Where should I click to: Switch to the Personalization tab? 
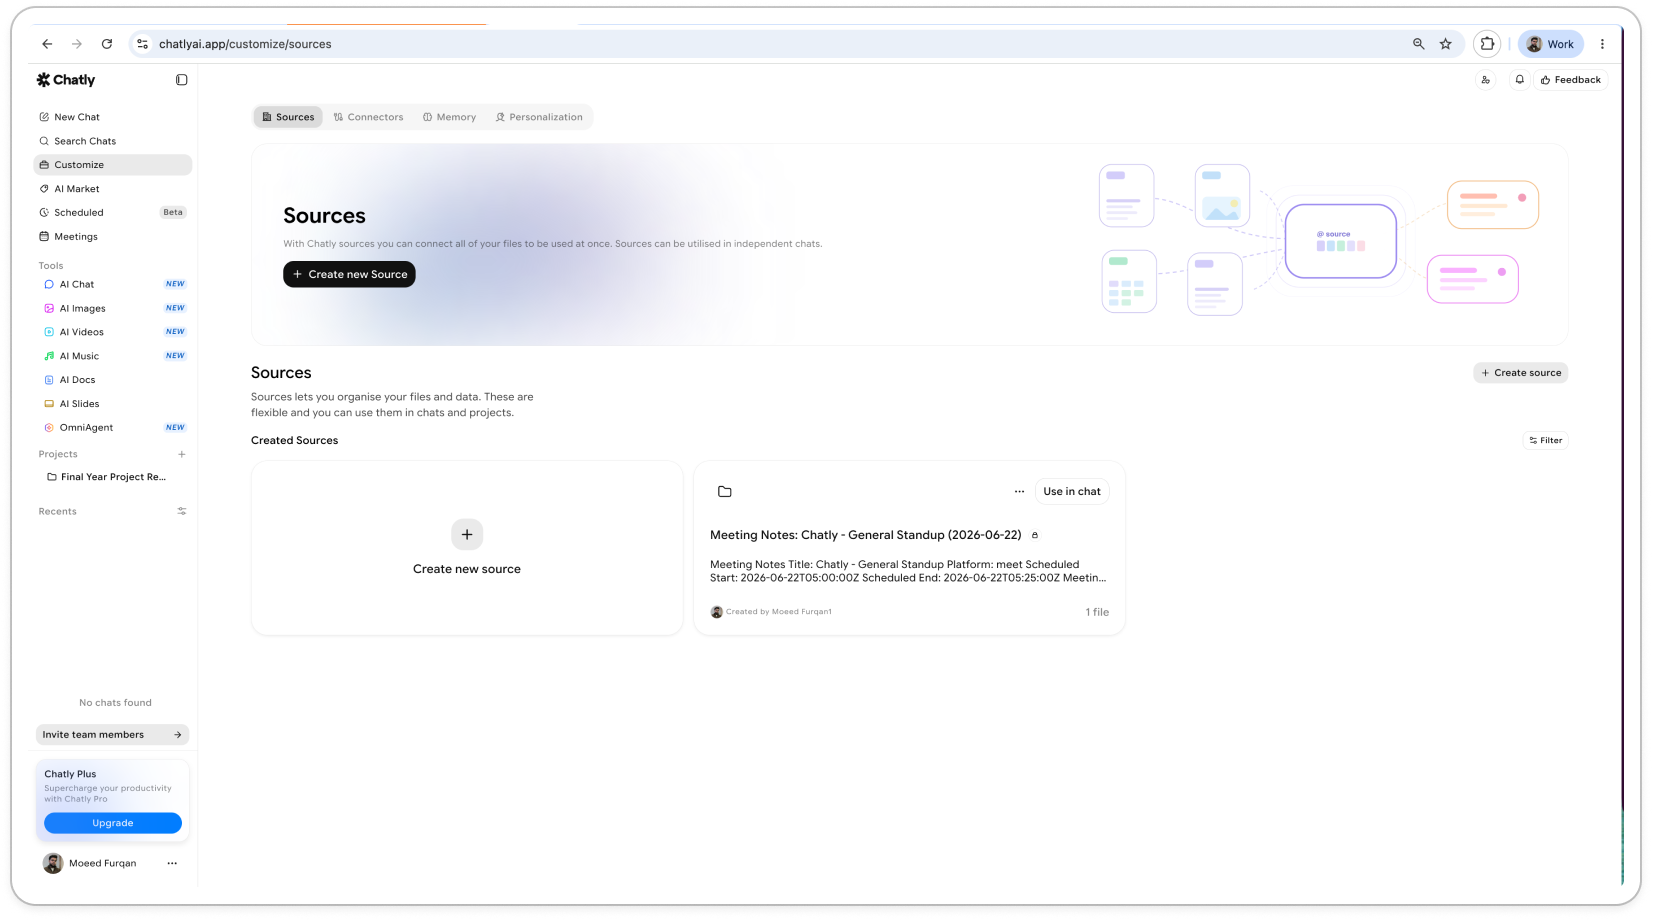539,117
